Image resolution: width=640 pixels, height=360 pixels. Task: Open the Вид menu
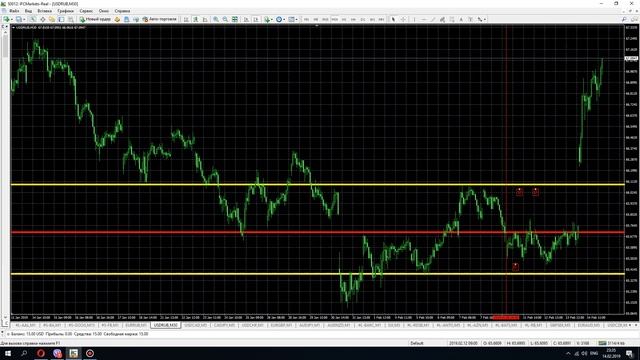(x=28, y=11)
